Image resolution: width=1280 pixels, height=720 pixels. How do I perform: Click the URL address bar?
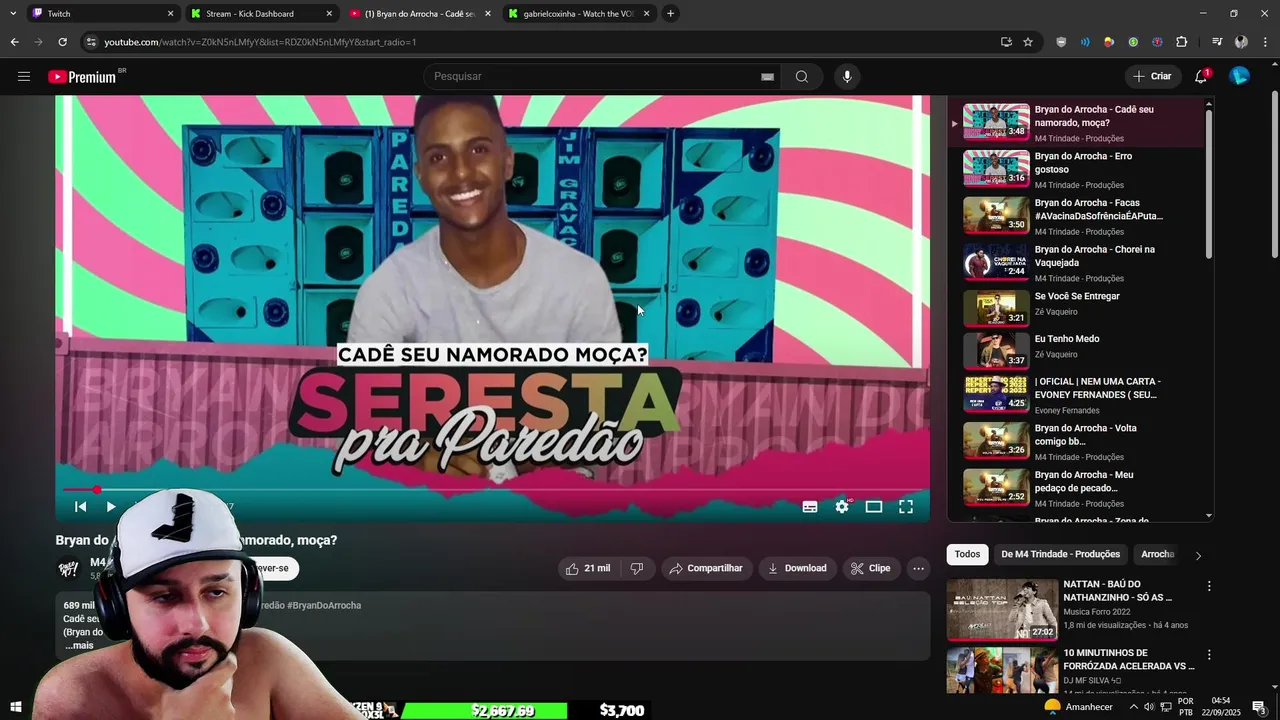click(540, 42)
